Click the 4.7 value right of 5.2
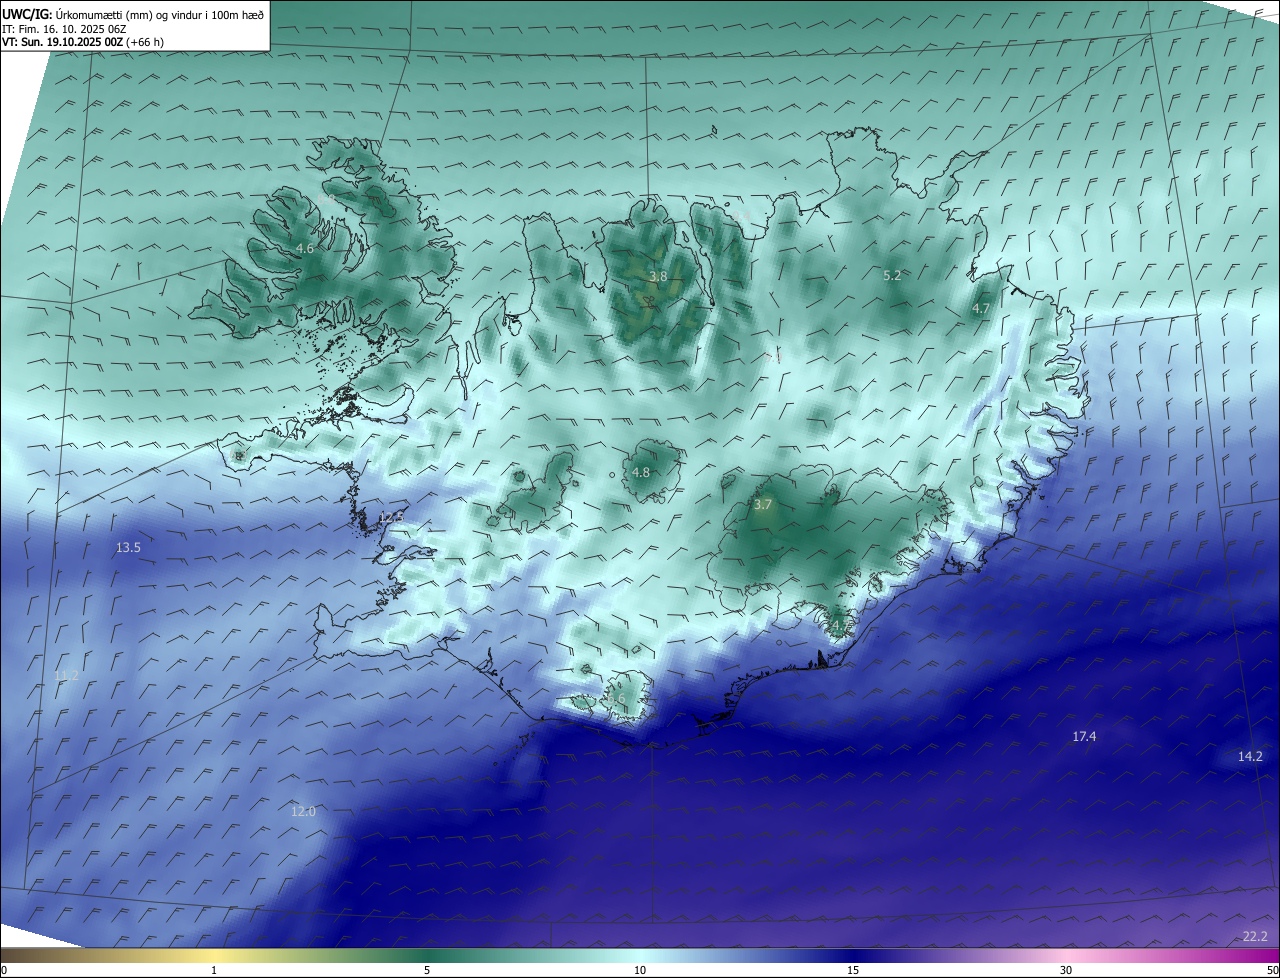 tap(981, 309)
